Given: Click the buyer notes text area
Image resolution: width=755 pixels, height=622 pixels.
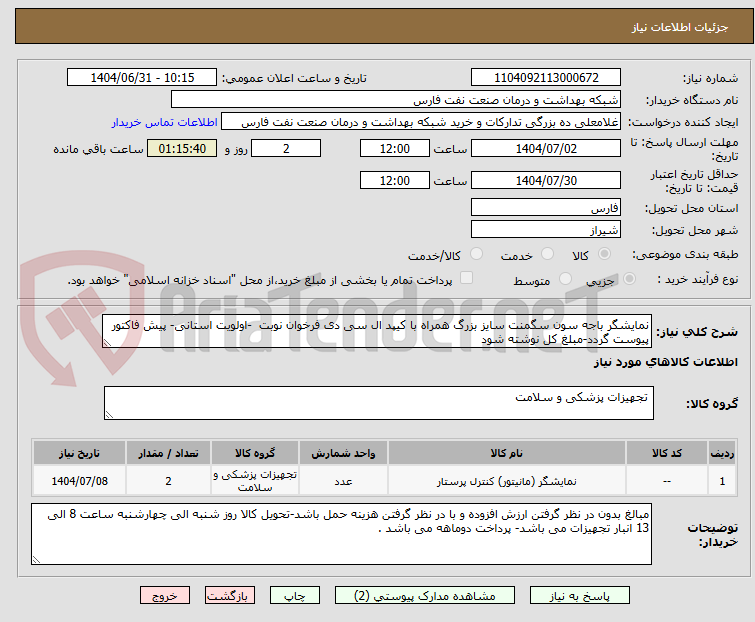Looking at the screenshot, I should point(341,534).
